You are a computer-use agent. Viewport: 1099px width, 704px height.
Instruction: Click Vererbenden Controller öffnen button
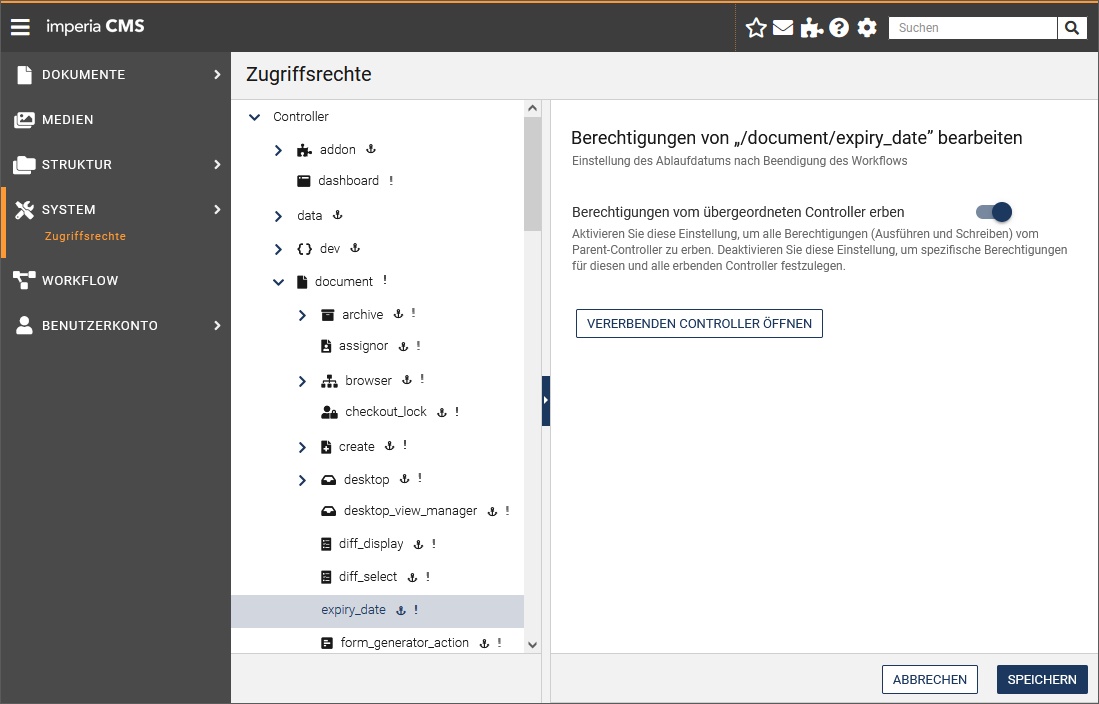coord(699,323)
